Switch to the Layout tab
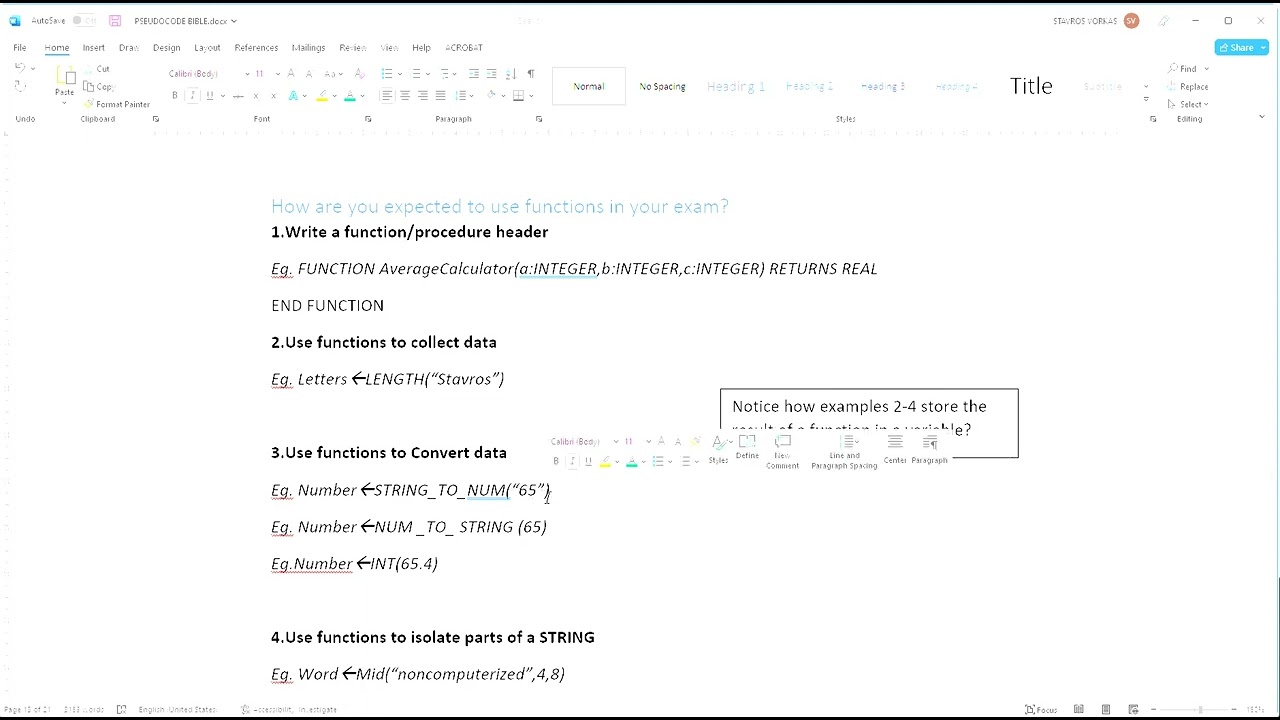The height and width of the screenshot is (720, 1280). (207, 48)
